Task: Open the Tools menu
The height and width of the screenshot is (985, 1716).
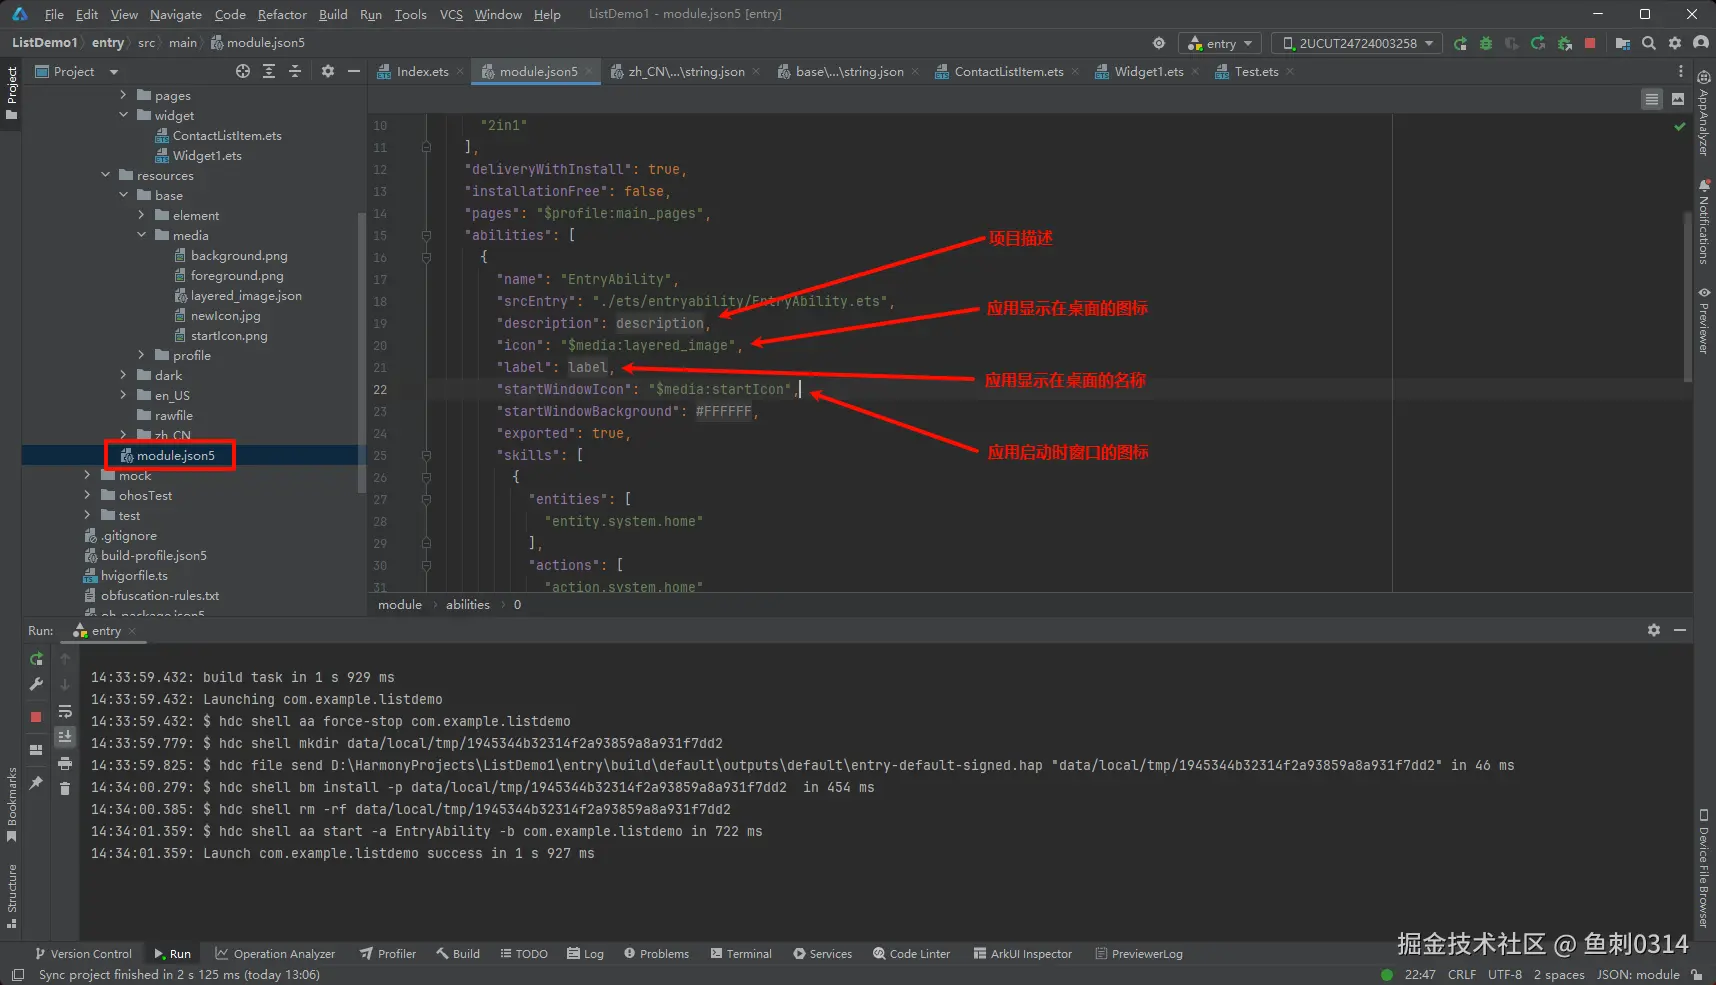Action: pyautogui.click(x=410, y=14)
